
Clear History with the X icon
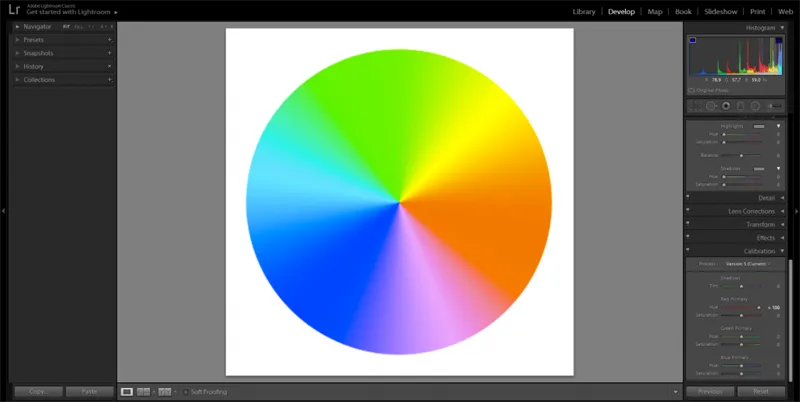point(109,66)
